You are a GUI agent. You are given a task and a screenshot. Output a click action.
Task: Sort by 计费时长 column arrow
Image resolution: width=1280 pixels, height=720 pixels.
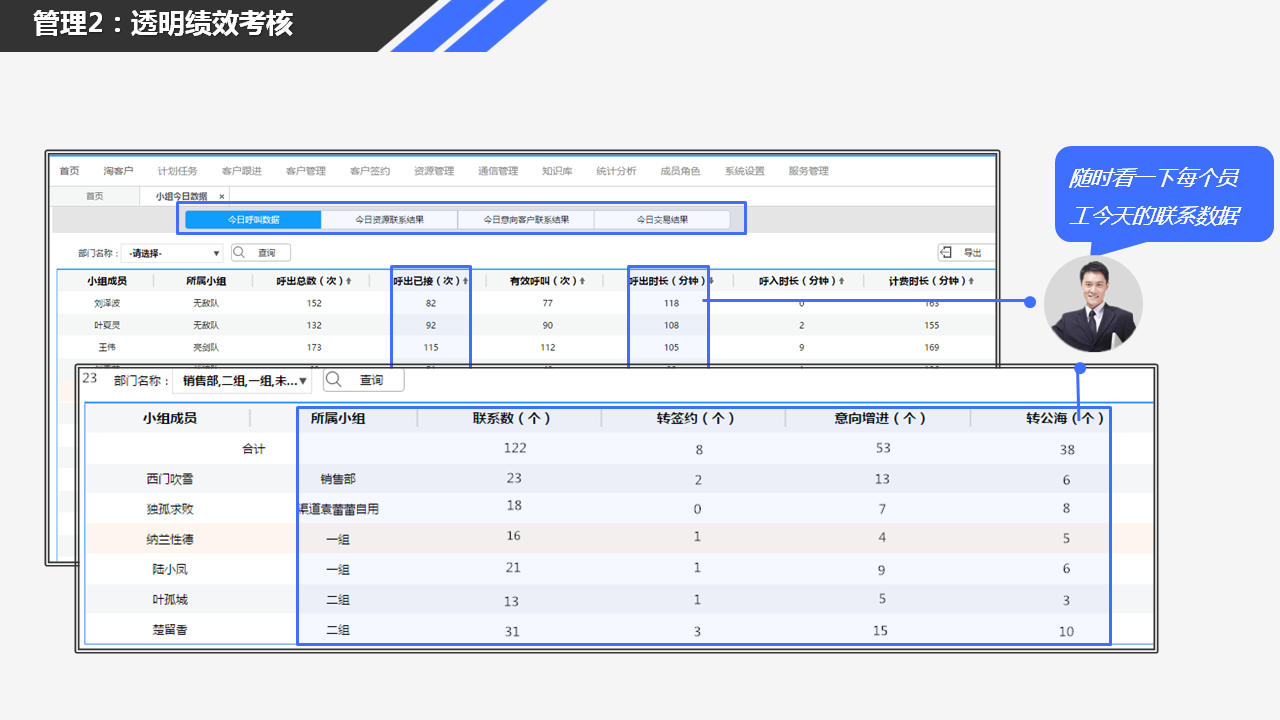pos(970,282)
